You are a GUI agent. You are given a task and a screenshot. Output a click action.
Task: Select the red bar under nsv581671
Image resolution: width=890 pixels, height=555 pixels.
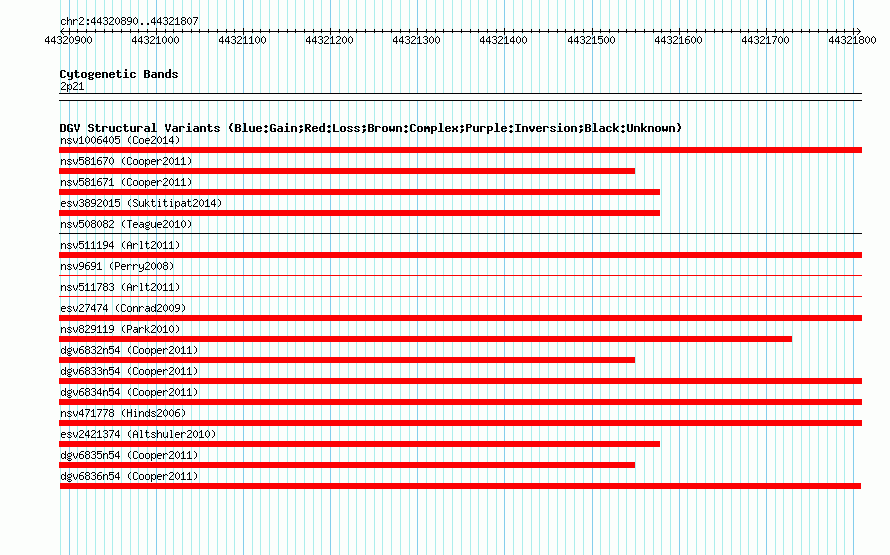coord(359,192)
